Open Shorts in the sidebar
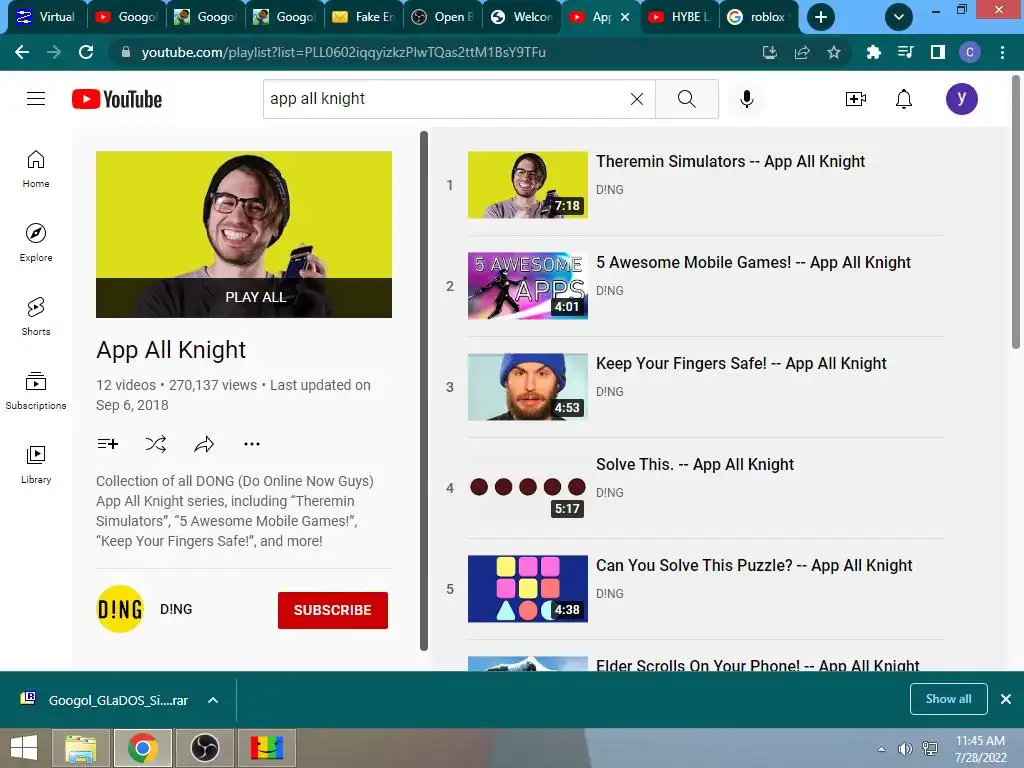Viewport: 1024px width, 768px height. tap(36, 317)
